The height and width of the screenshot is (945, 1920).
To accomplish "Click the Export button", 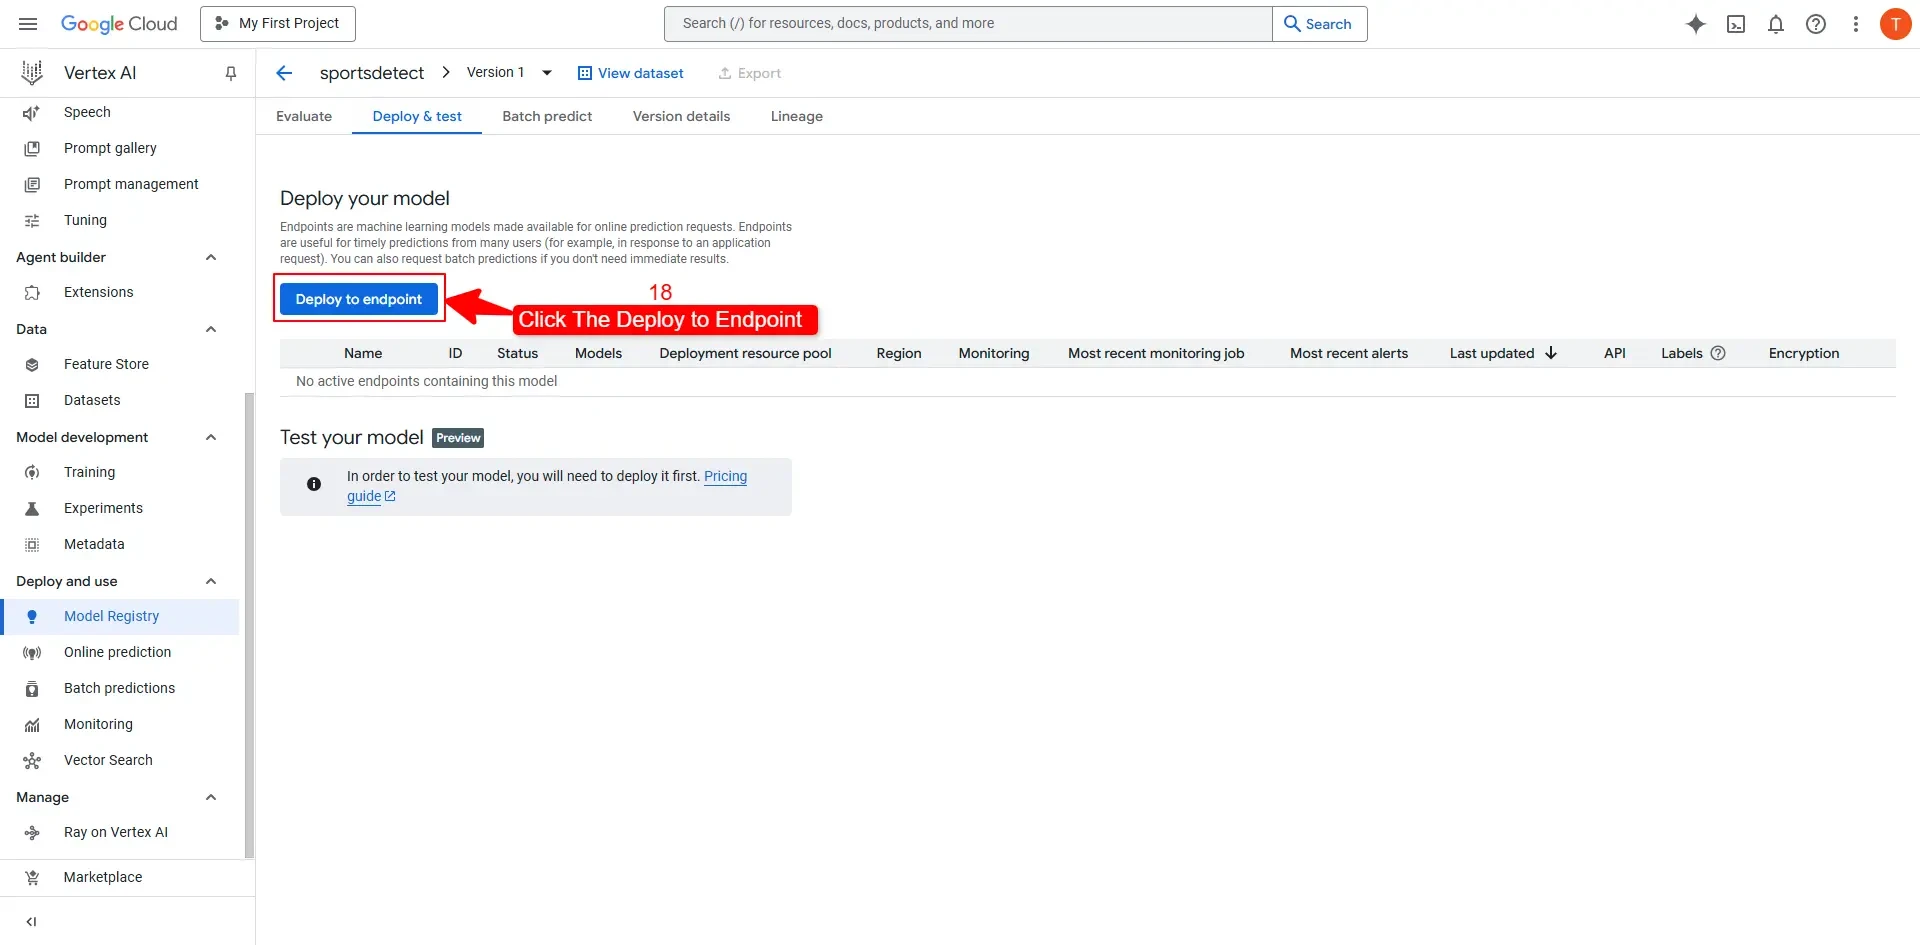I will coord(750,73).
